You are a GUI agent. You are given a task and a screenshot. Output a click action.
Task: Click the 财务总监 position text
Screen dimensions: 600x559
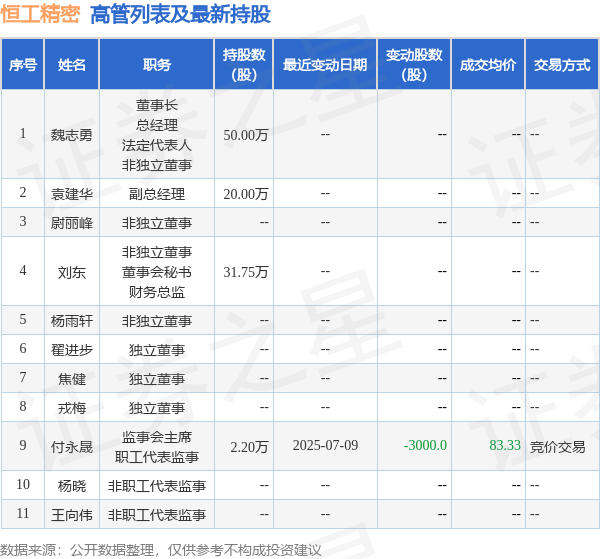pyautogui.click(x=157, y=292)
